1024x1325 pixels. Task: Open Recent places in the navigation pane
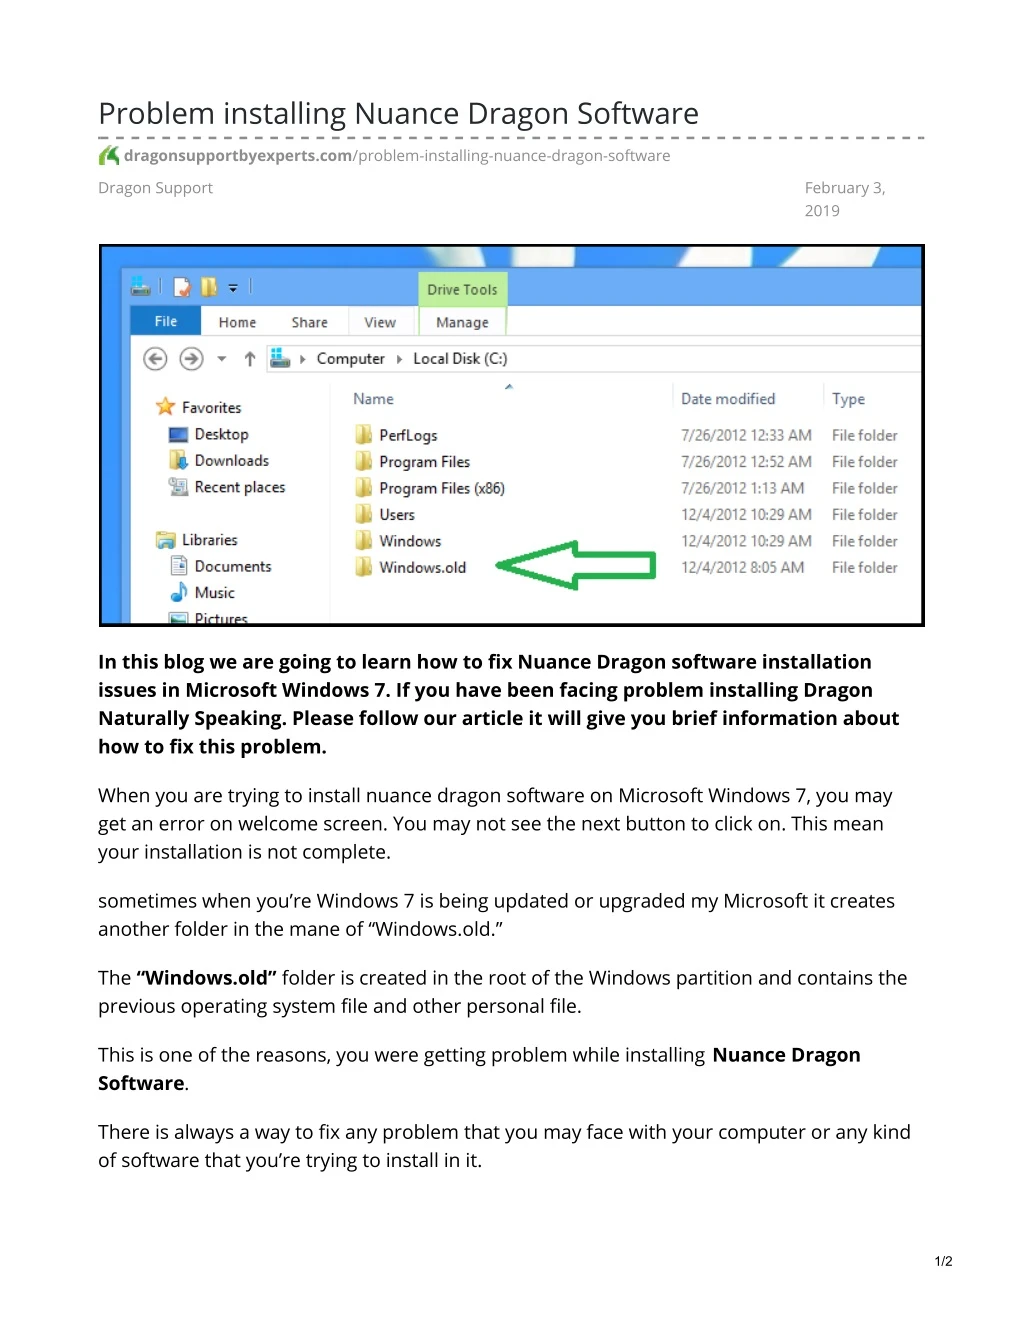coord(239,487)
